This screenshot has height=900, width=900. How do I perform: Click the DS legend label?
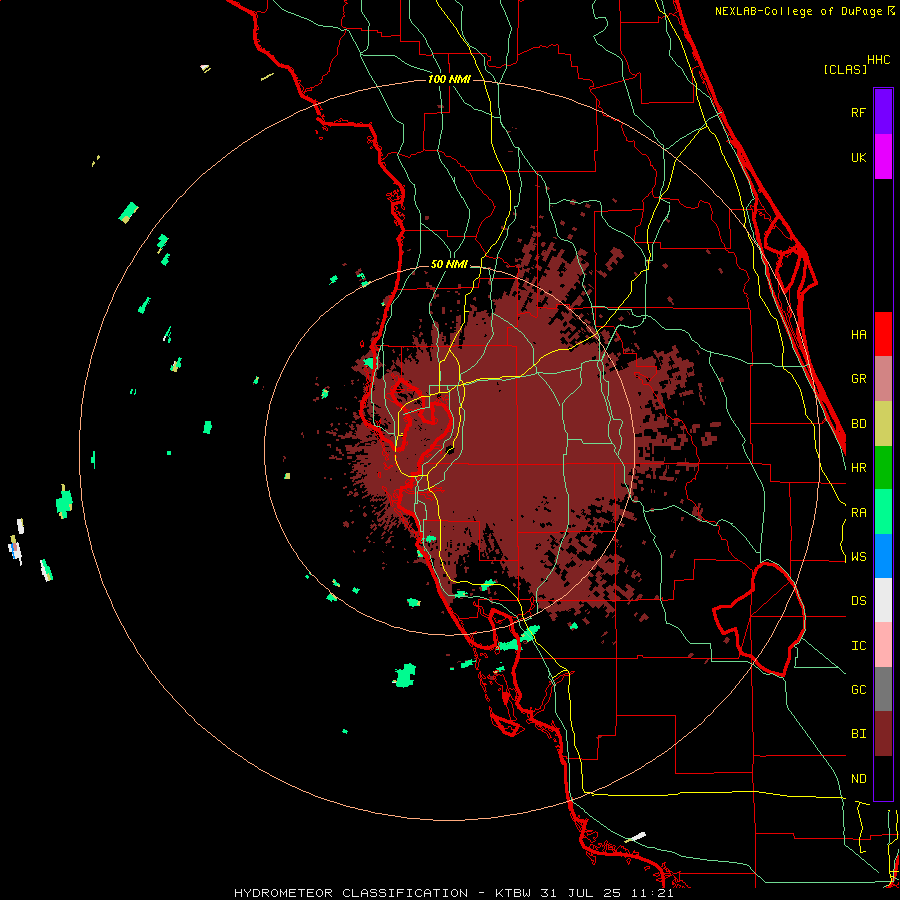tap(858, 601)
